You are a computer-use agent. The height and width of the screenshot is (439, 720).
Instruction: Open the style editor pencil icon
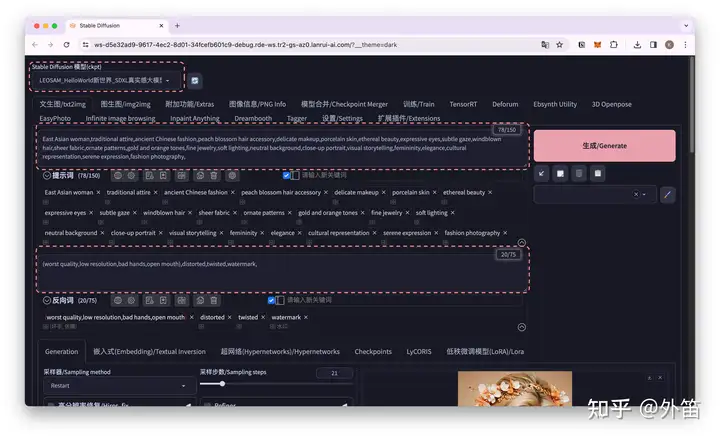pos(667,195)
